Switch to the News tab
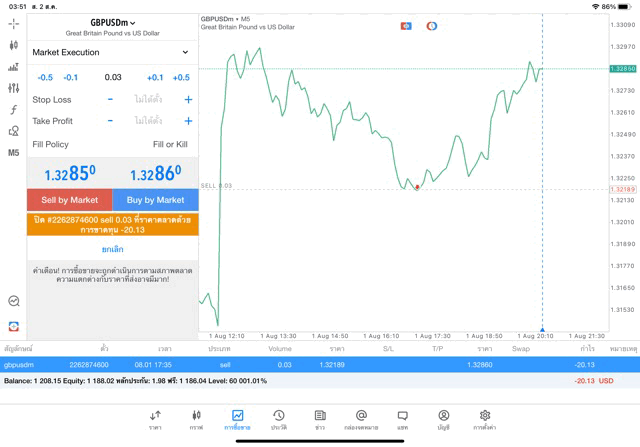 coord(320,420)
